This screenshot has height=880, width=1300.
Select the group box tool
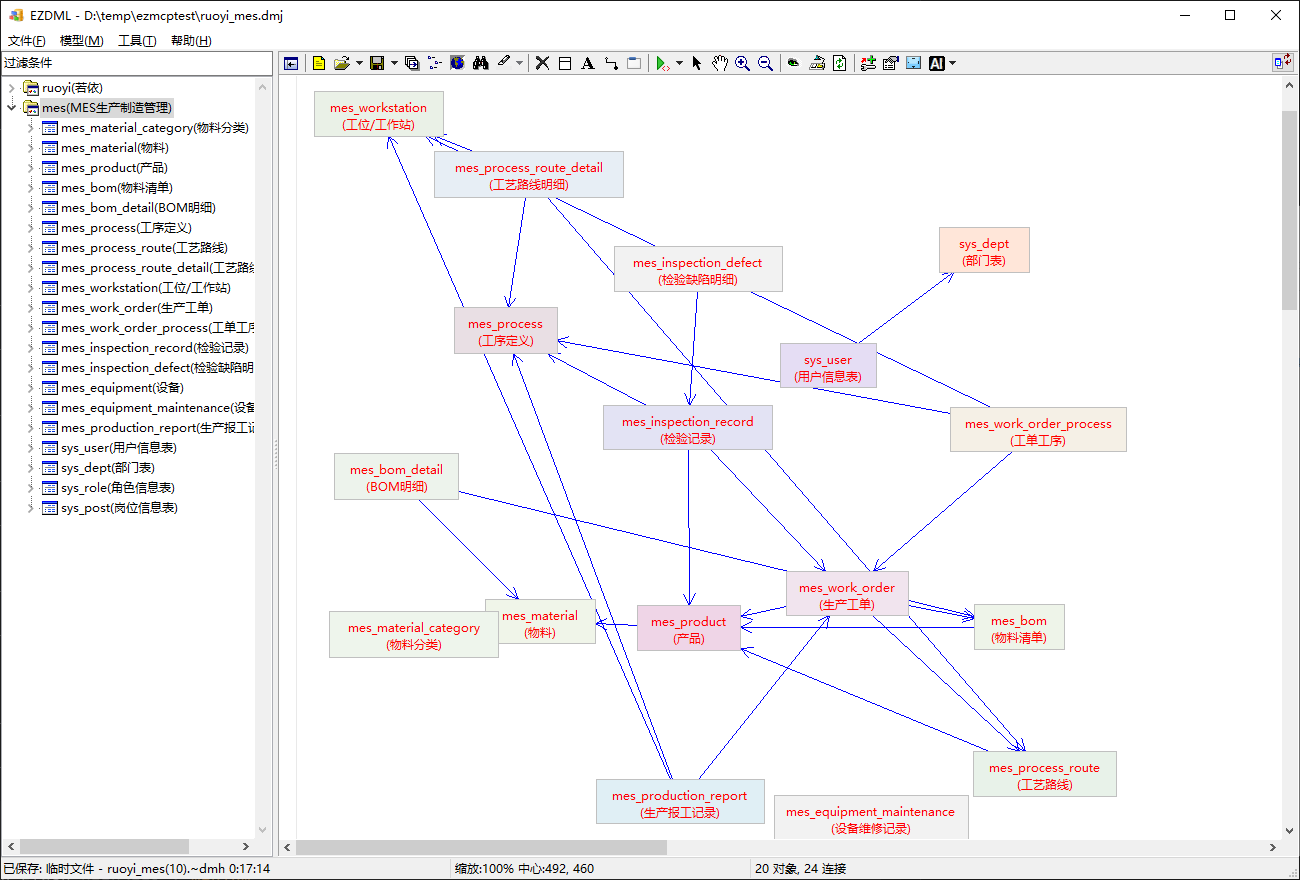pos(634,63)
